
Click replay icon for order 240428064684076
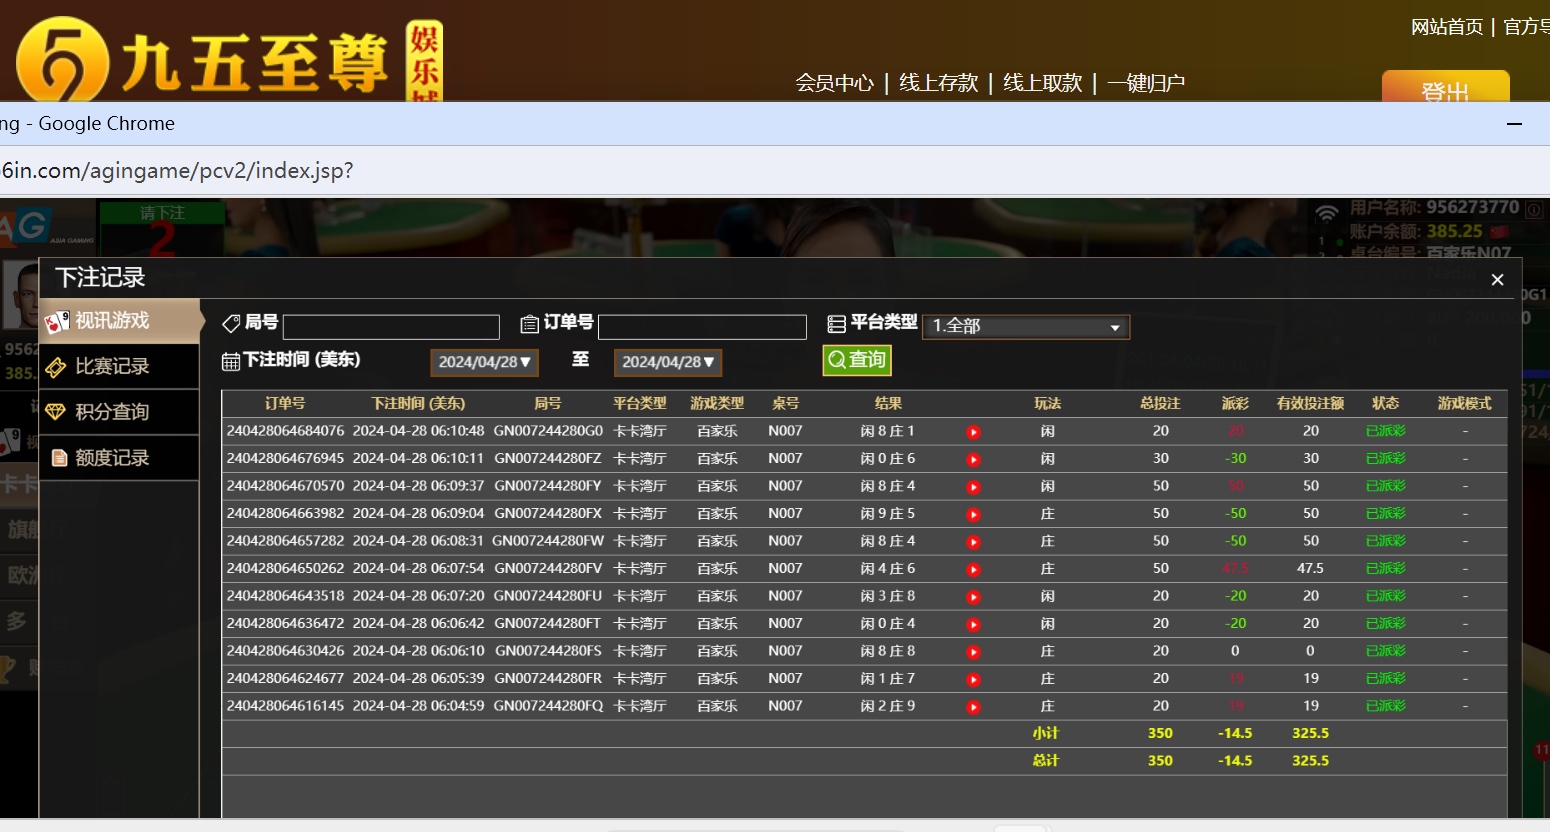pos(973,432)
